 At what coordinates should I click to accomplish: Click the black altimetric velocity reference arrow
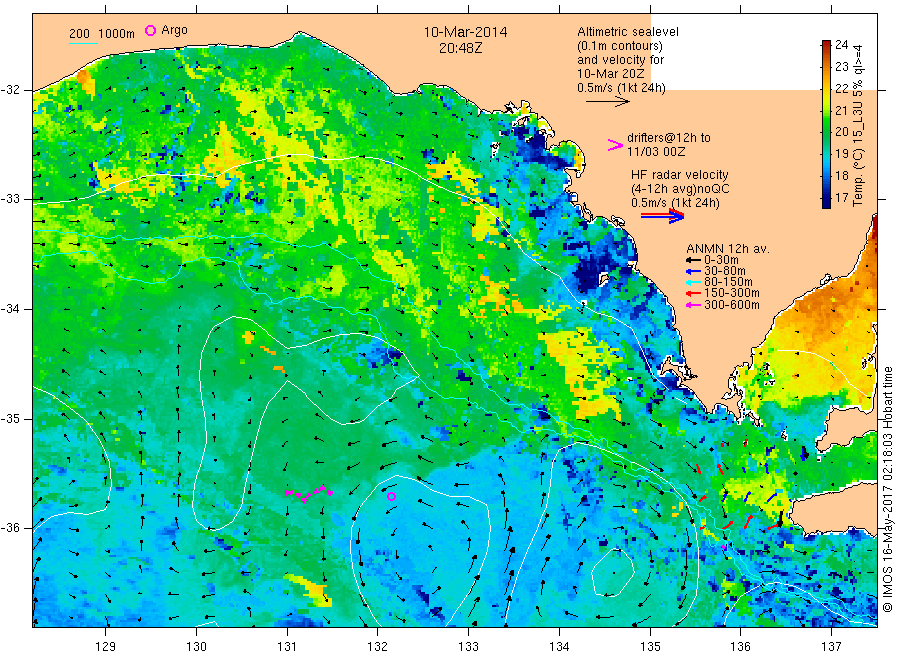click(x=608, y=102)
